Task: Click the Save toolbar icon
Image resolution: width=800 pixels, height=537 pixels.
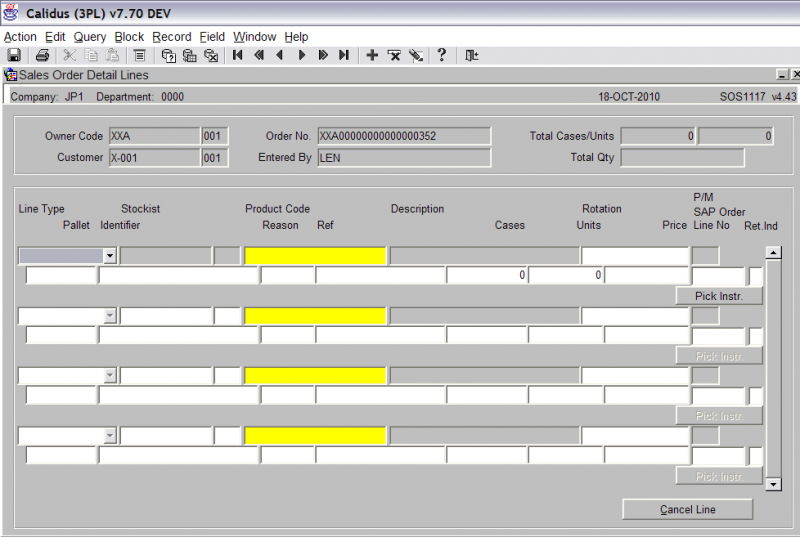Action: coord(14,55)
